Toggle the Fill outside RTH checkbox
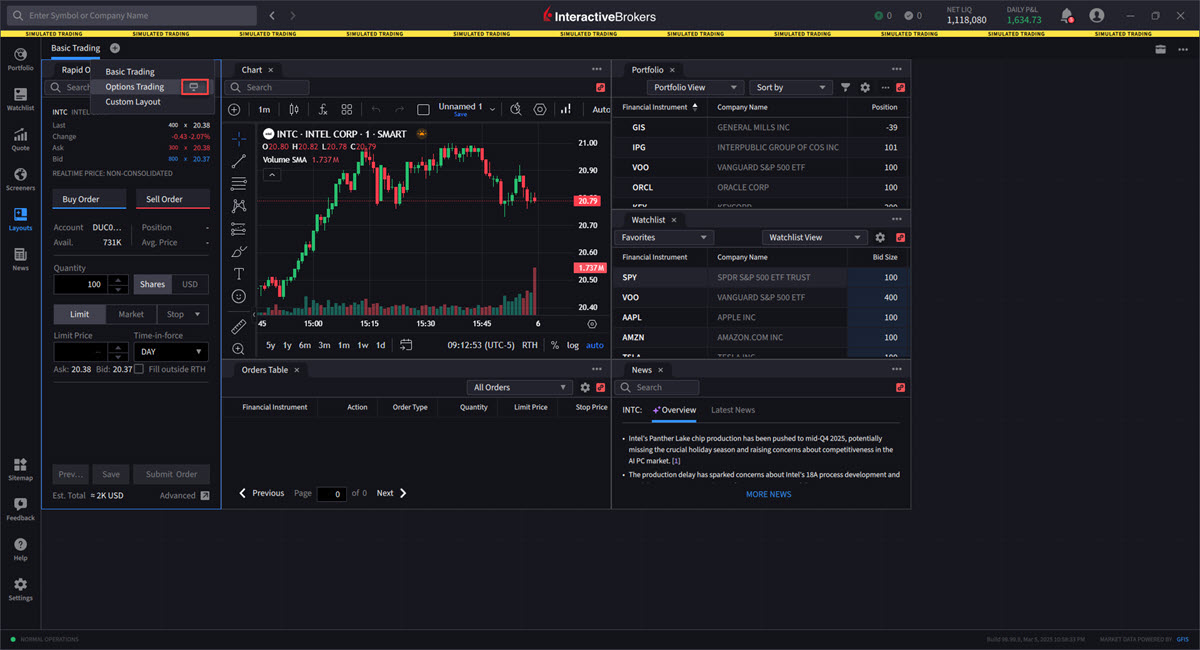Viewport: 1200px width, 650px height. pyautogui.click(x=139, y=369)
